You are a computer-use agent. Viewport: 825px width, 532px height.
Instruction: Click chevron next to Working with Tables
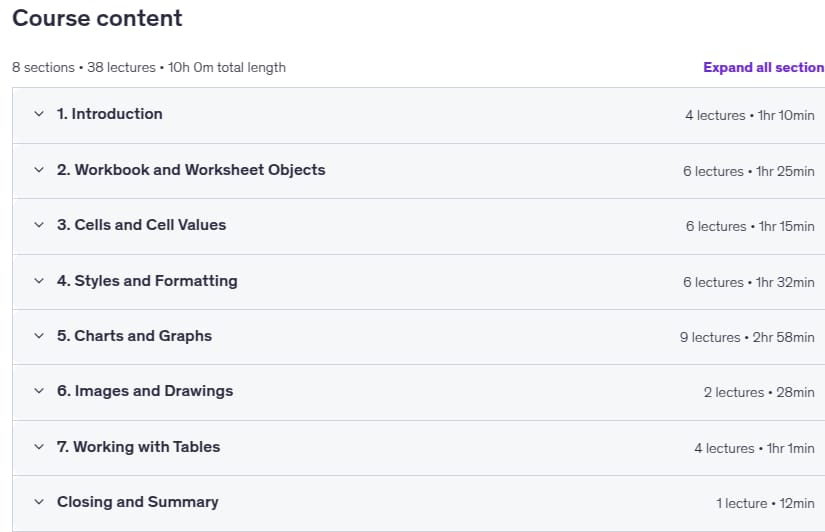click(39, 447)
